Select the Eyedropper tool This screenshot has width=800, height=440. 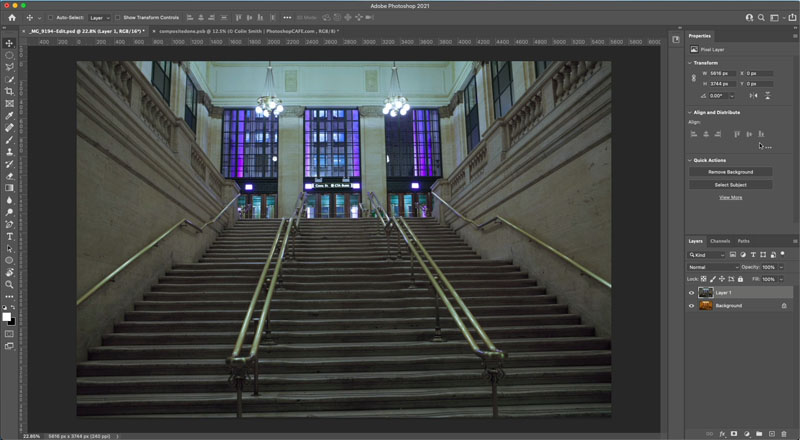pyautogui.click(x=9, y=116)
